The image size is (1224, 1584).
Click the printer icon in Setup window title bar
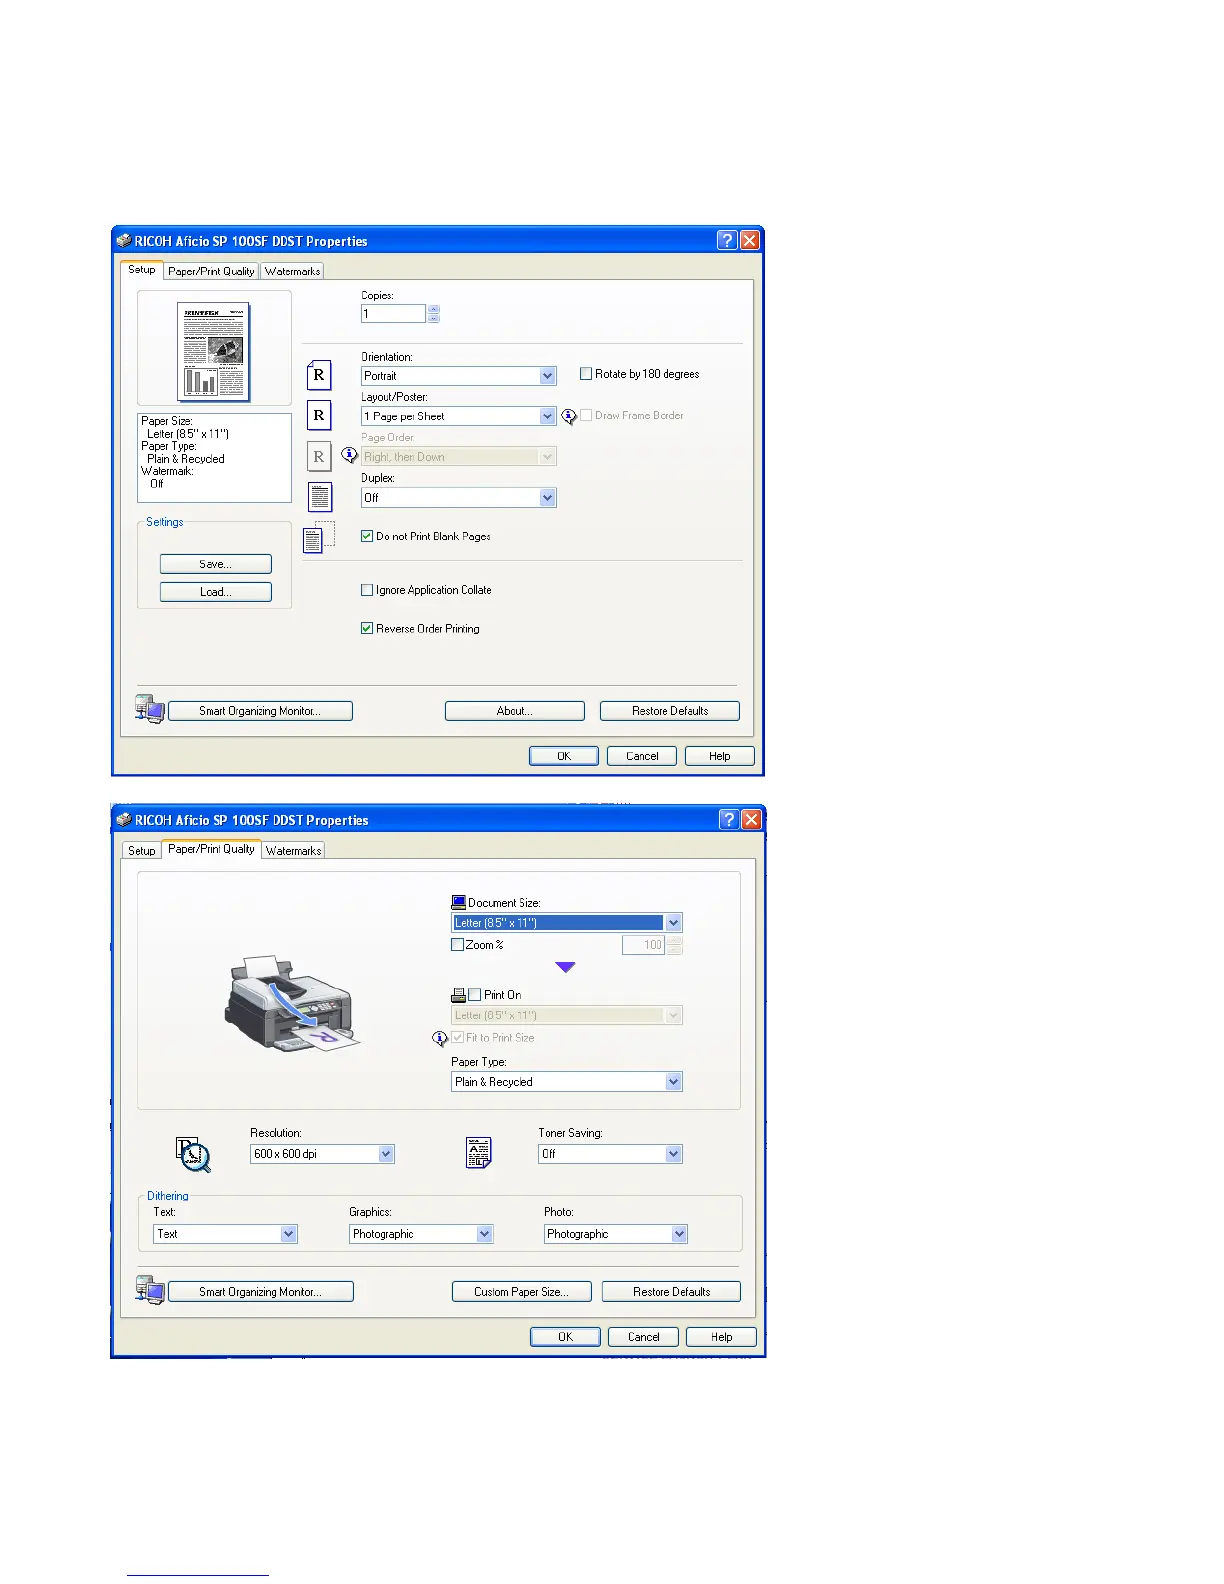124,240
